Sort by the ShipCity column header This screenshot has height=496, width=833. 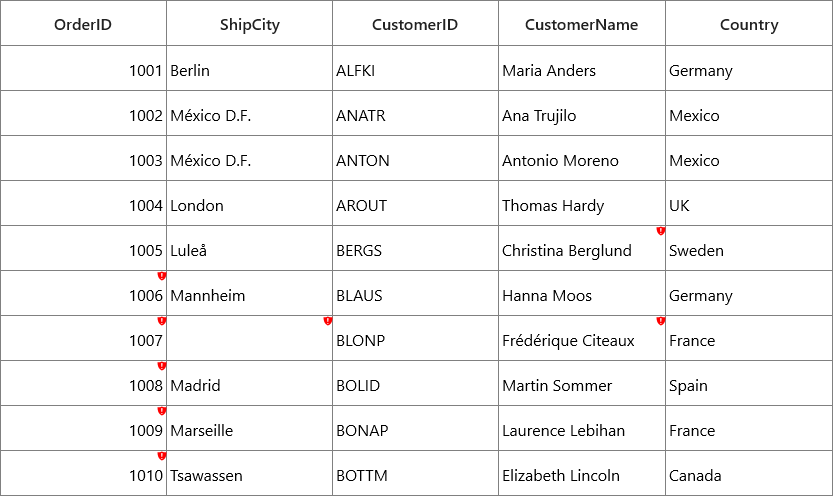pos(250,23)
